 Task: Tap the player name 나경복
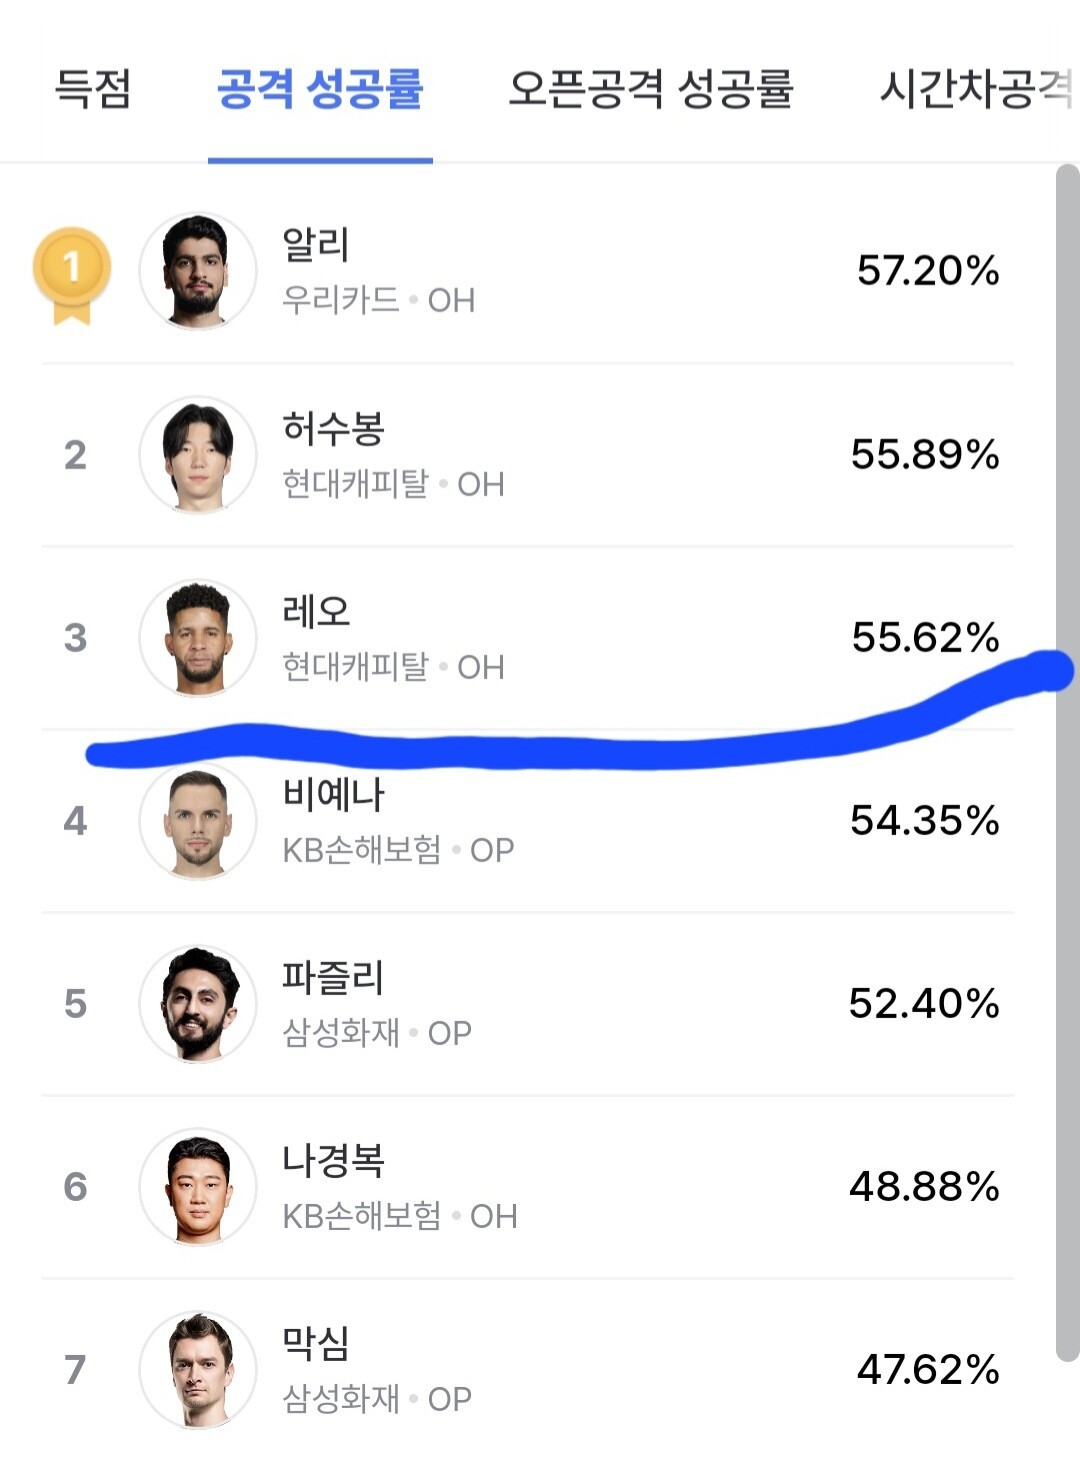coord(333,1160)
